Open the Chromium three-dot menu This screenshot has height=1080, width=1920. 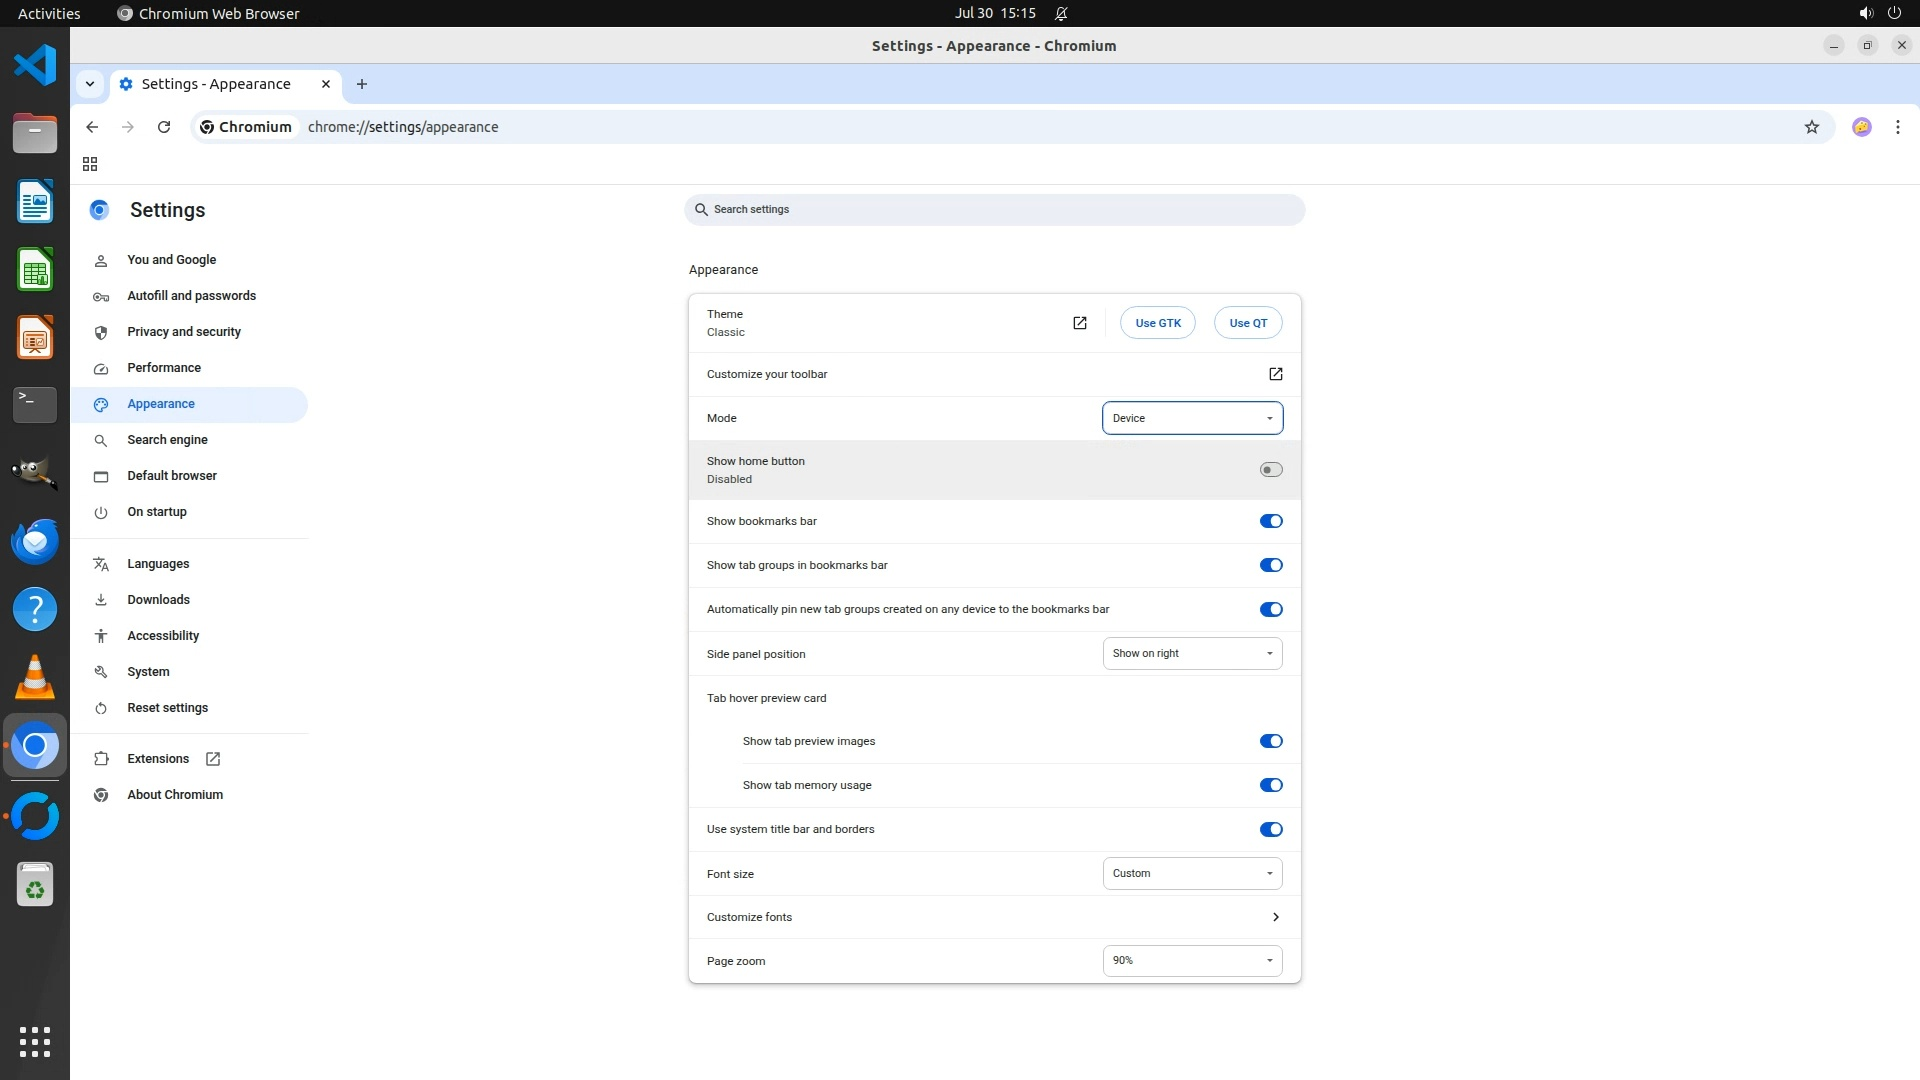(1897, 127)
